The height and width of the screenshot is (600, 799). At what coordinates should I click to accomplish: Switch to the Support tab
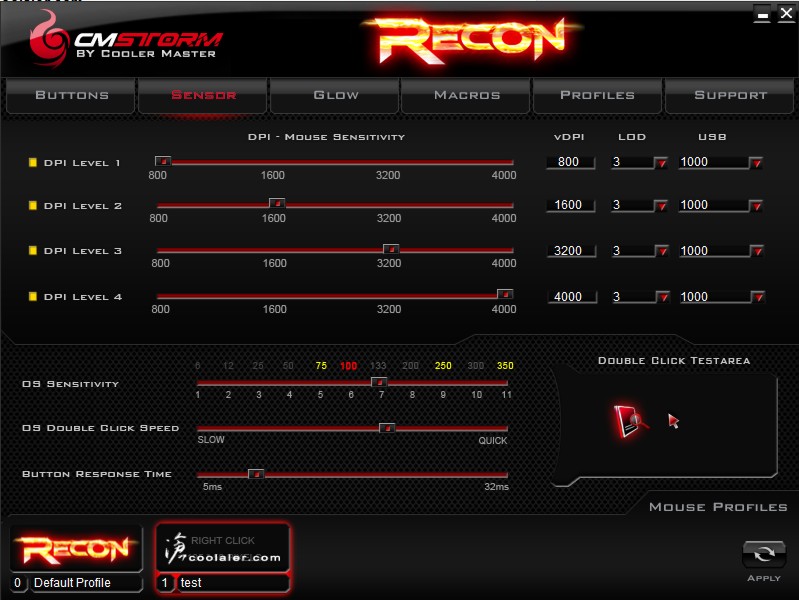click(730, 95)
